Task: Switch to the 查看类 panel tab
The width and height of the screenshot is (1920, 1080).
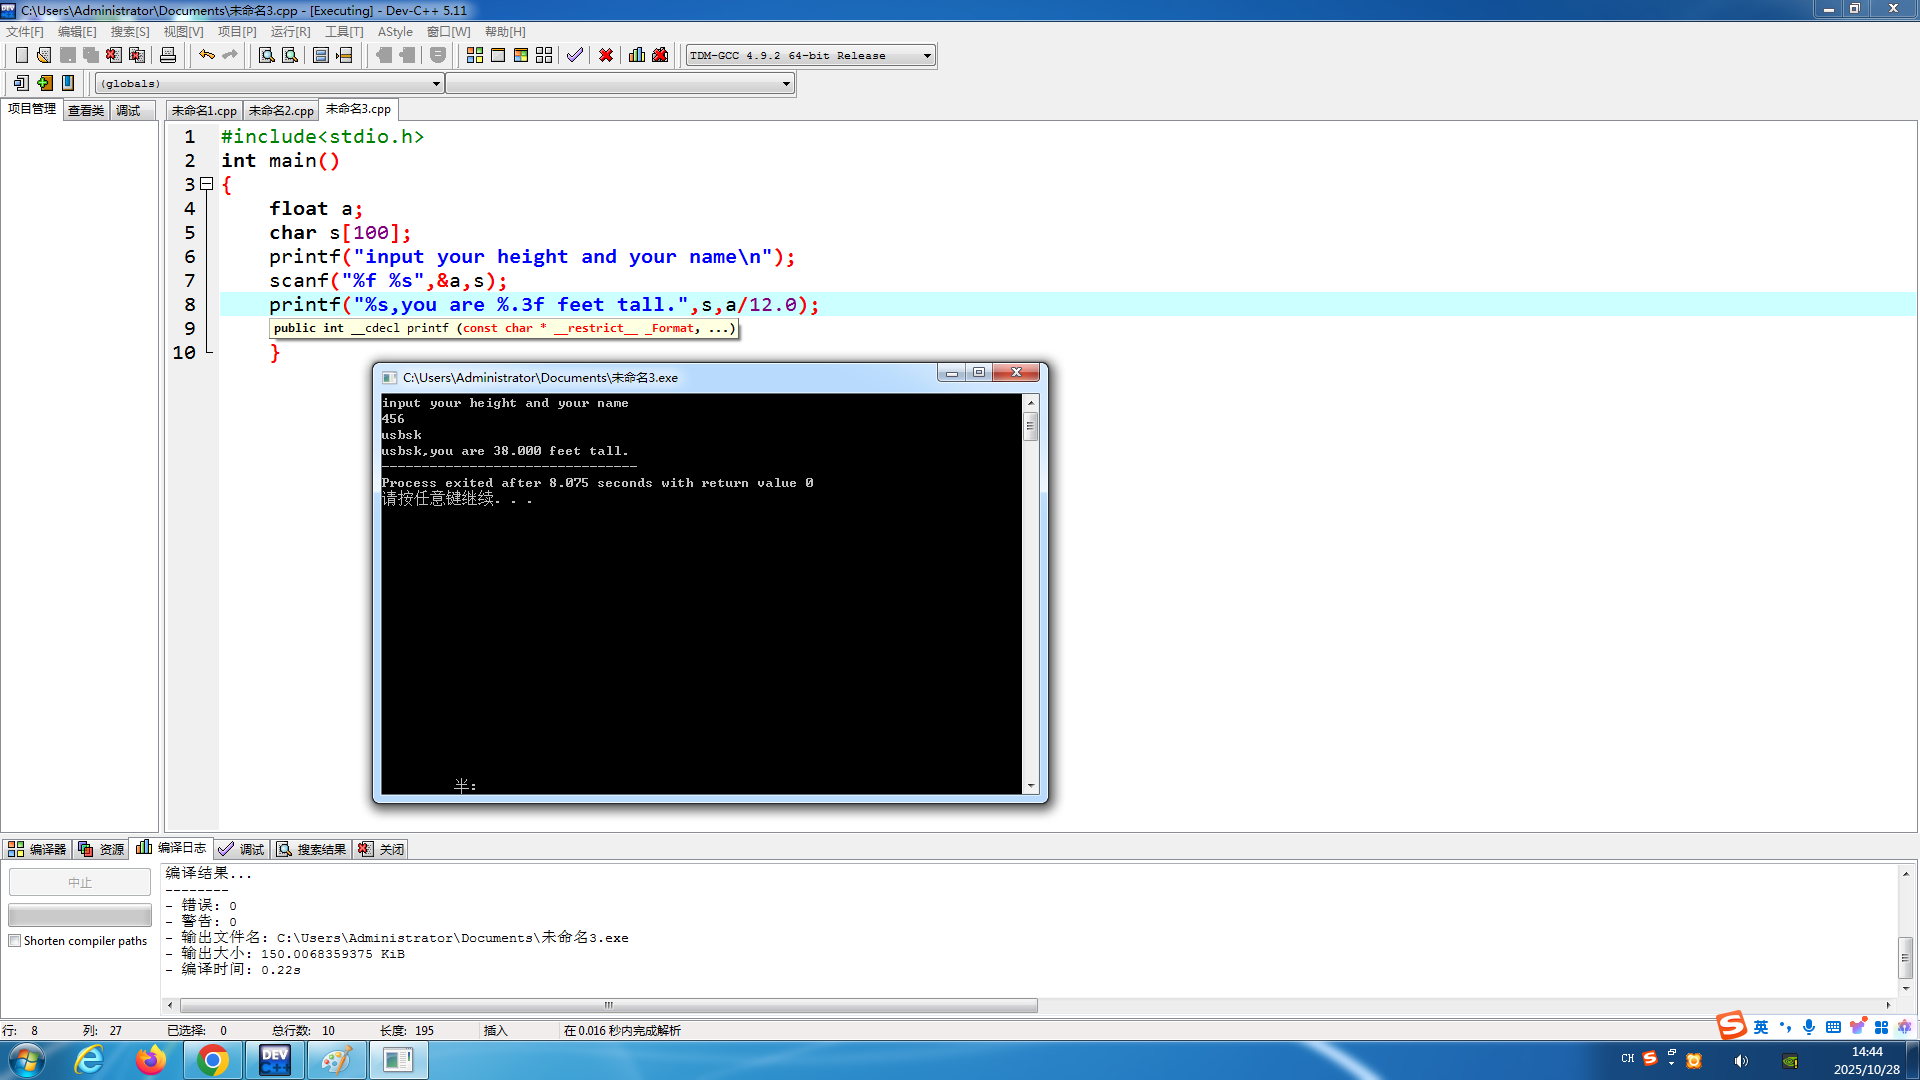Action: point(86,111)
